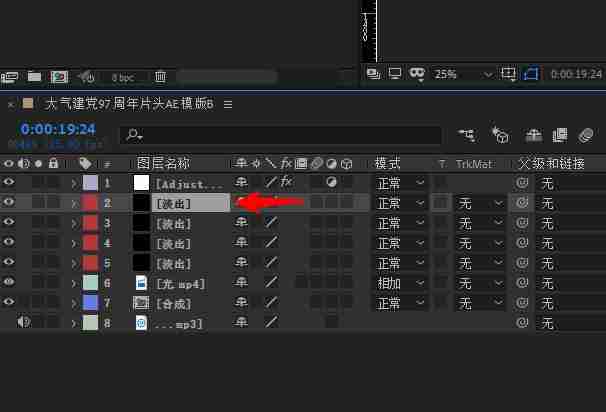This screenshot has width=606, height=412.
Task: Click parent pick whip of layer 1
Action: click(522, 182)
